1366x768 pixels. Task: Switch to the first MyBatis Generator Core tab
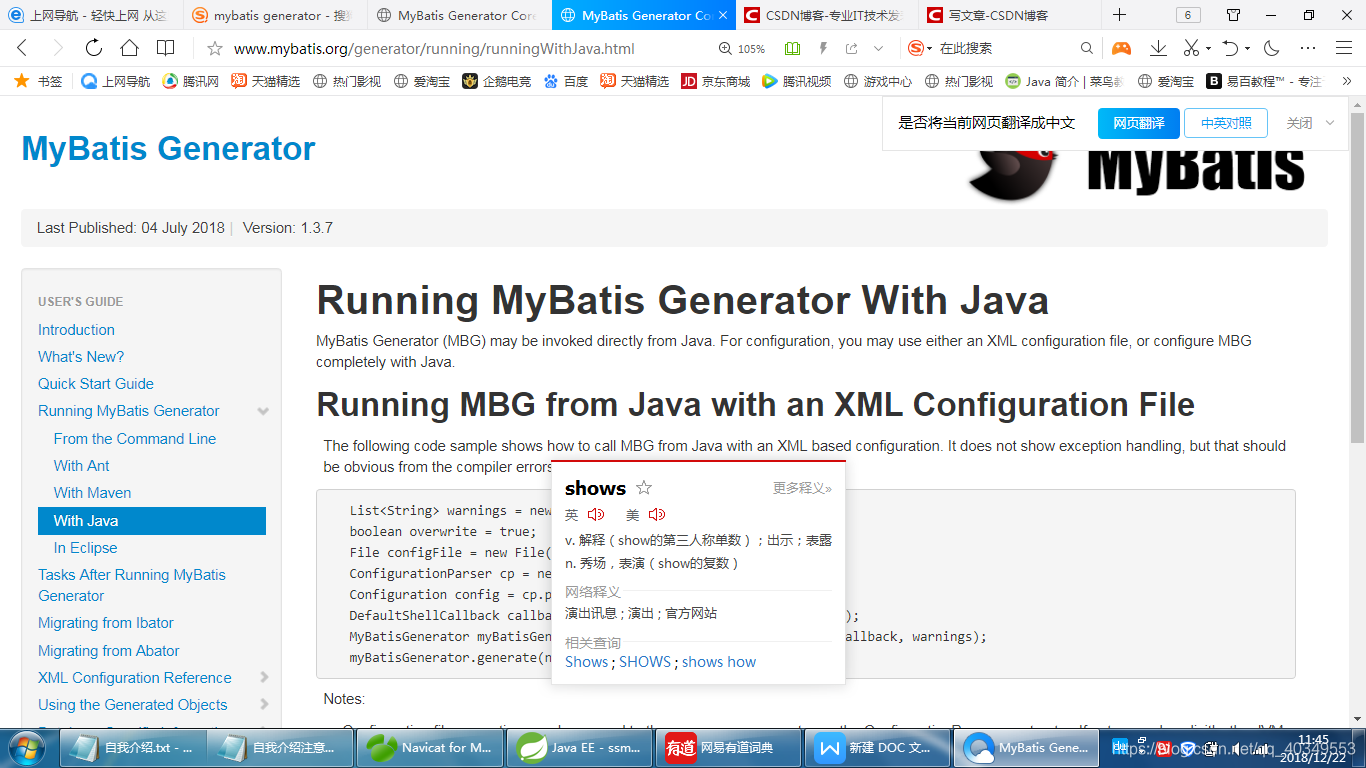point(457,15)
